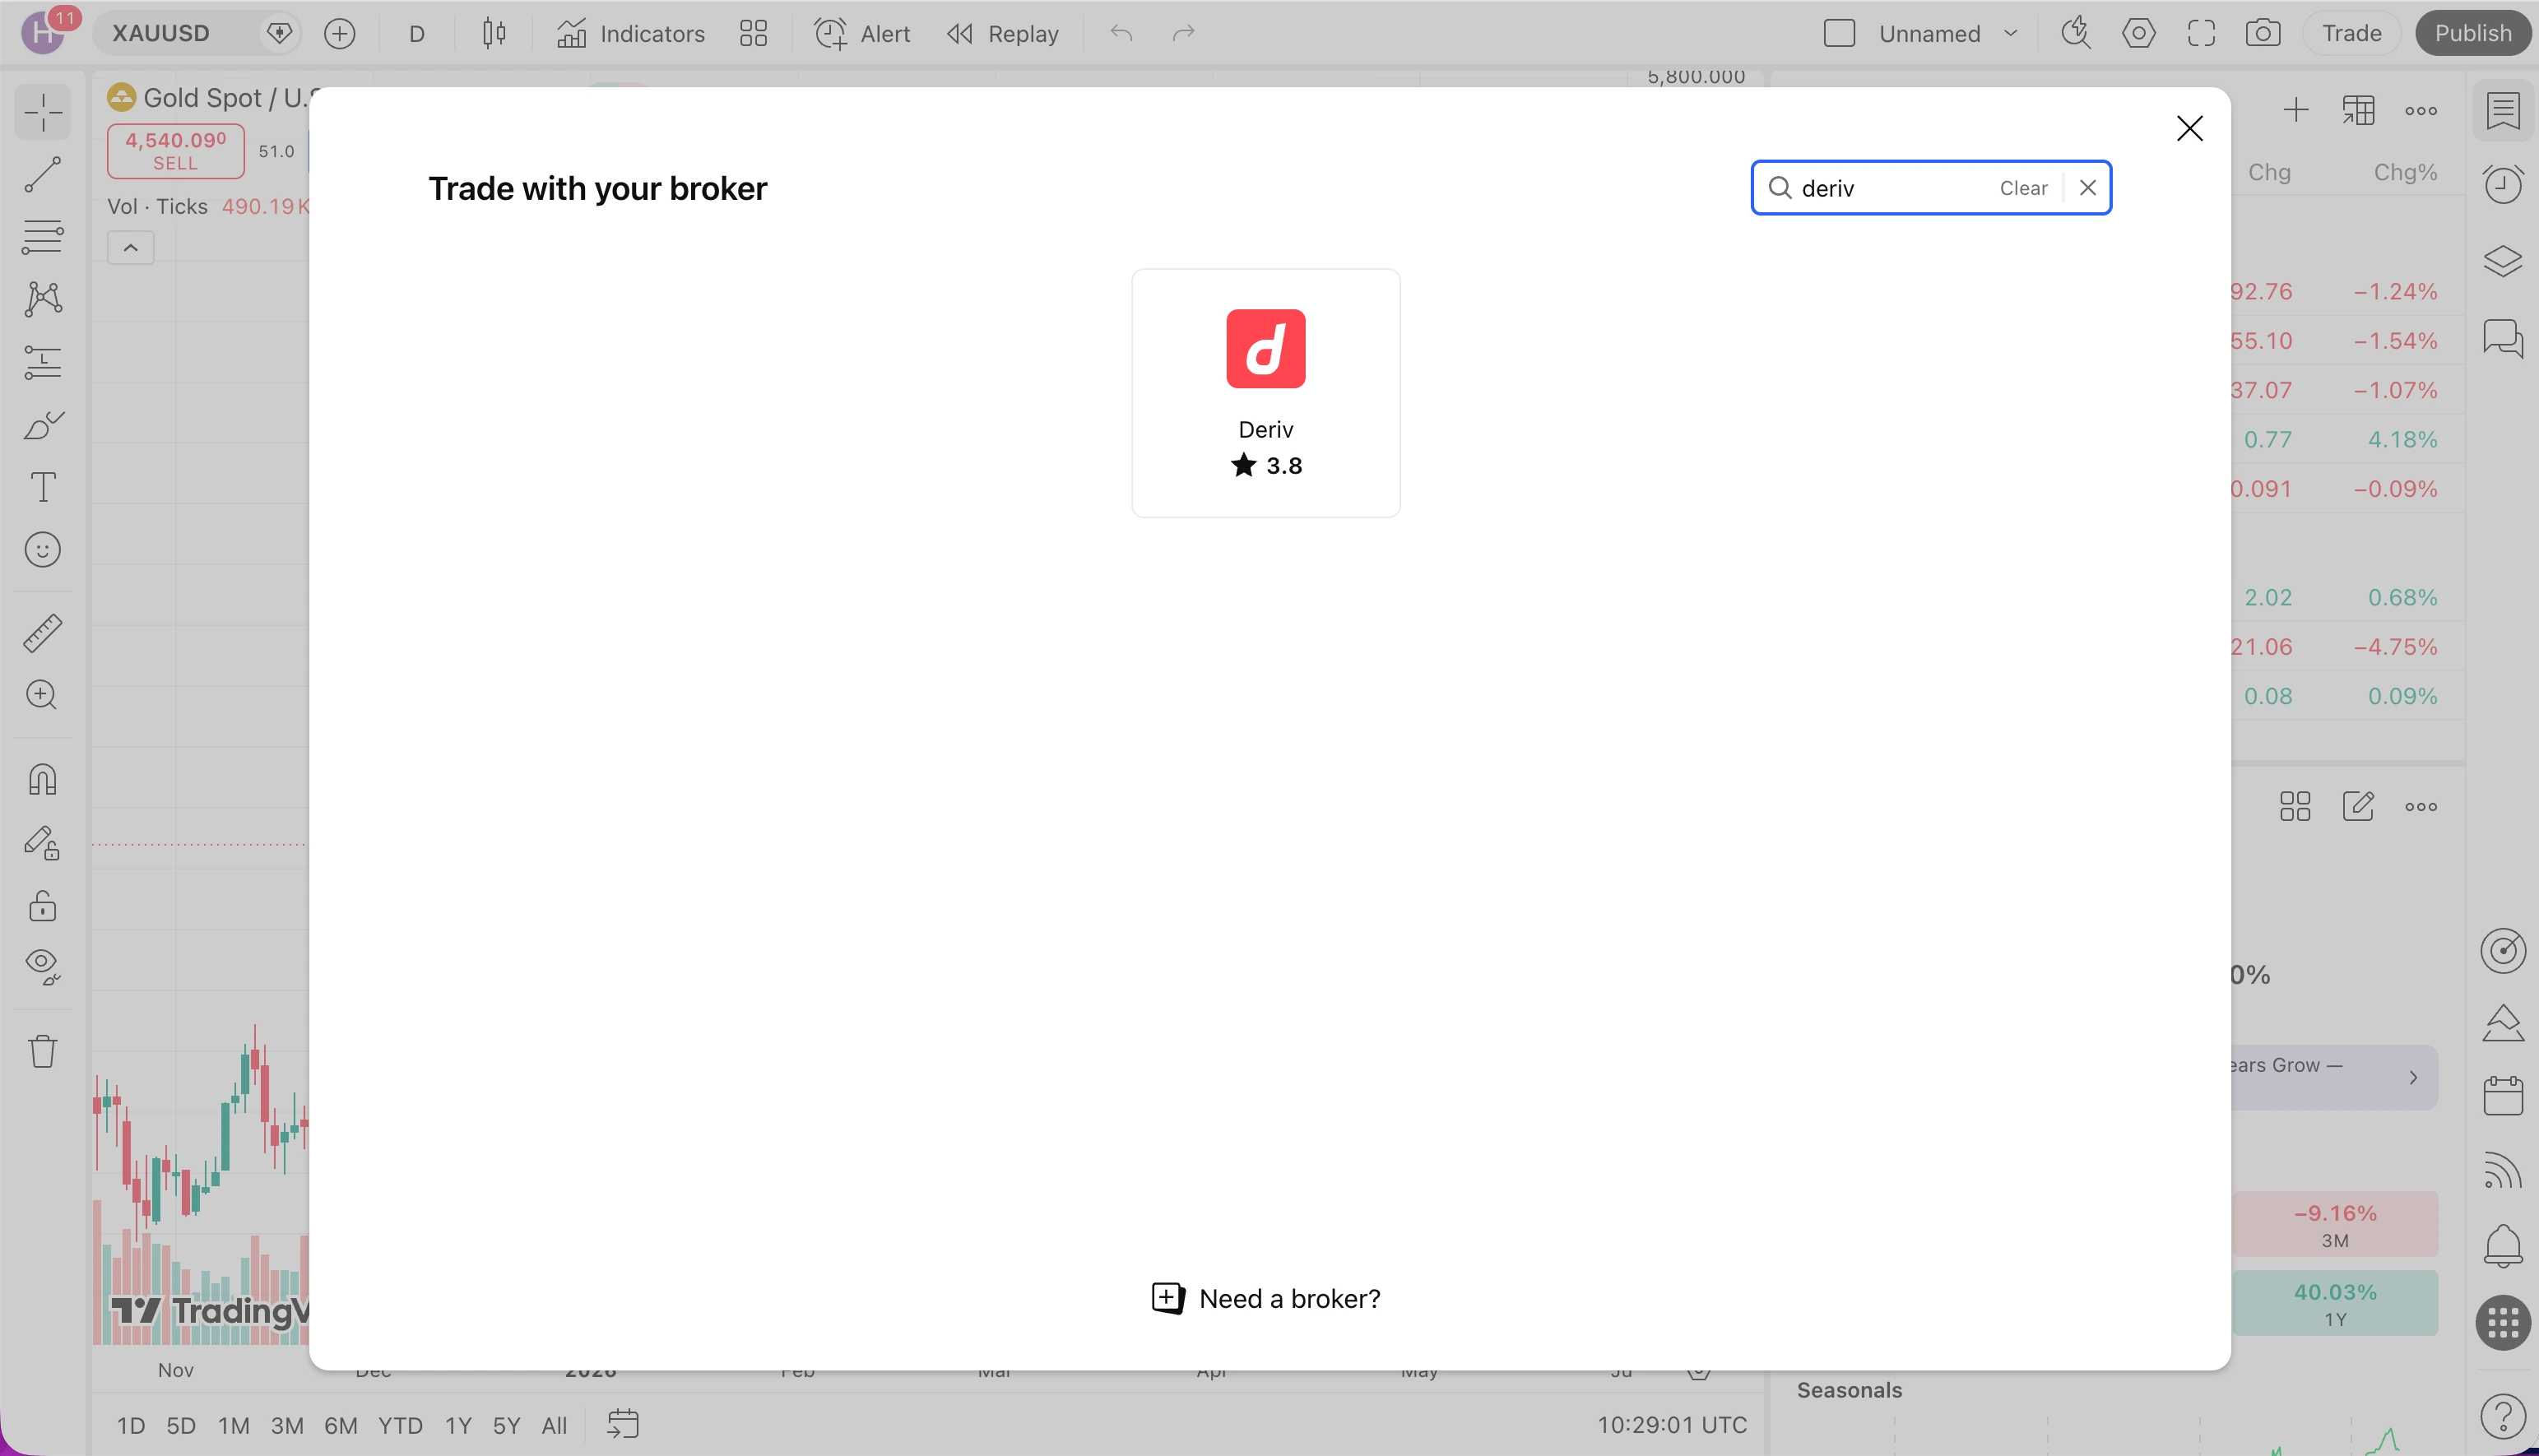Click the 4,540.09 SELL button
The height and width of the screenshot is (1456, 2539).
click(x=176, y=151)
